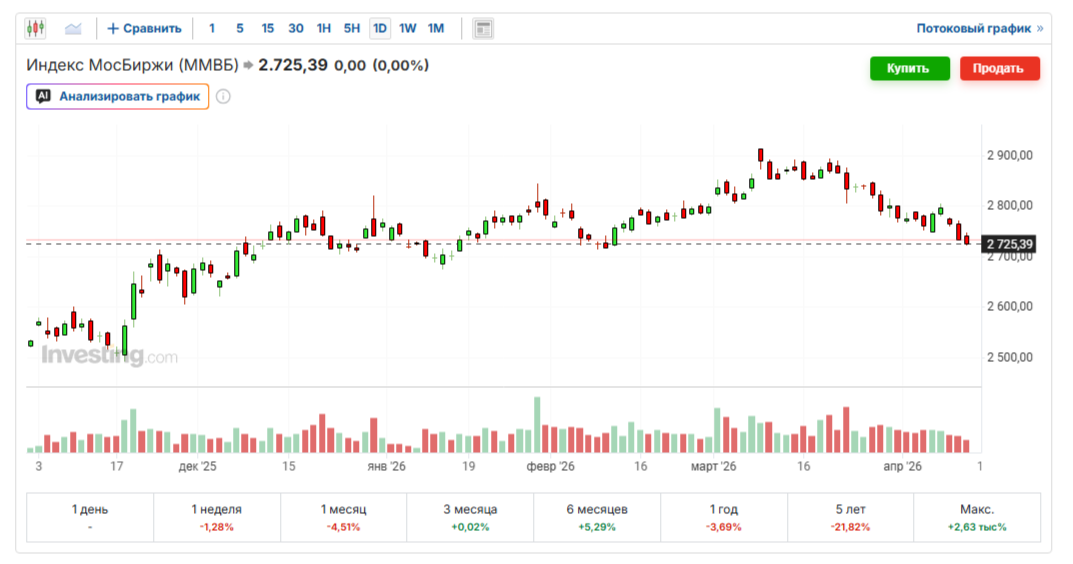This screenshot has height=564, width=1073.
Task: Click the plus icon of Сравнить
Action: click(x=113, y=28)
